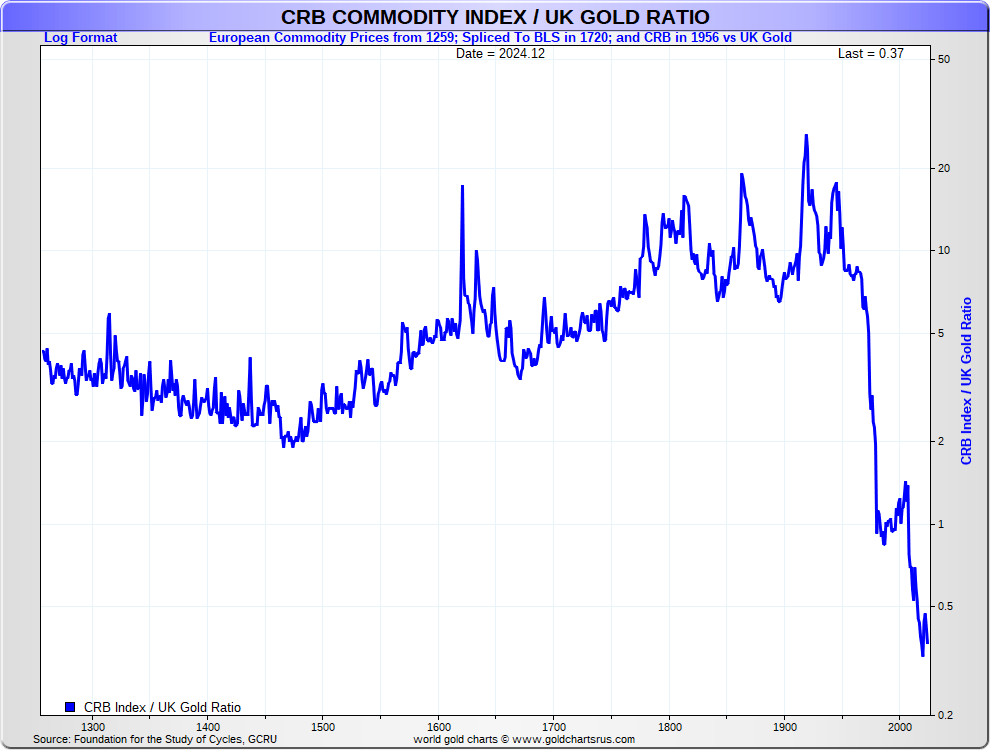This screenshot has width=990, height=750.
Task: Click the x-axis label 1600
Action: 438,727
